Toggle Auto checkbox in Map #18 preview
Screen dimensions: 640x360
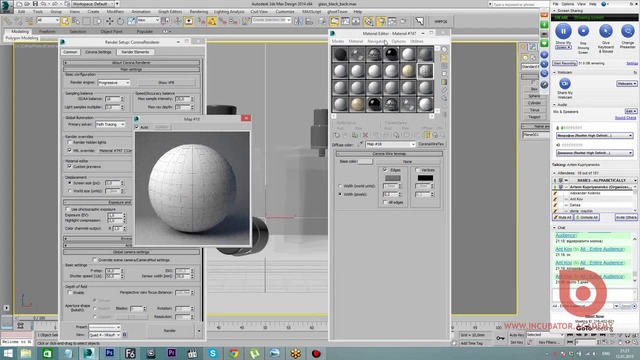pos(137,127)
